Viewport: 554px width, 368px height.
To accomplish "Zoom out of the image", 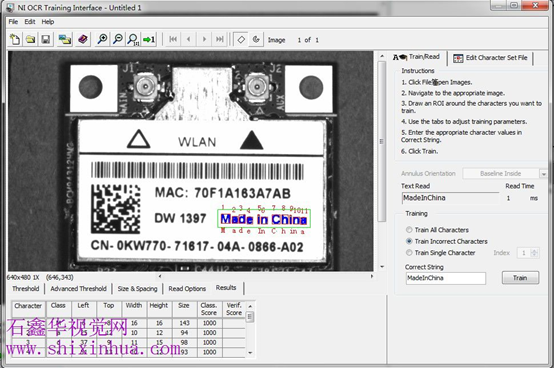I will [x=118, y=39].
